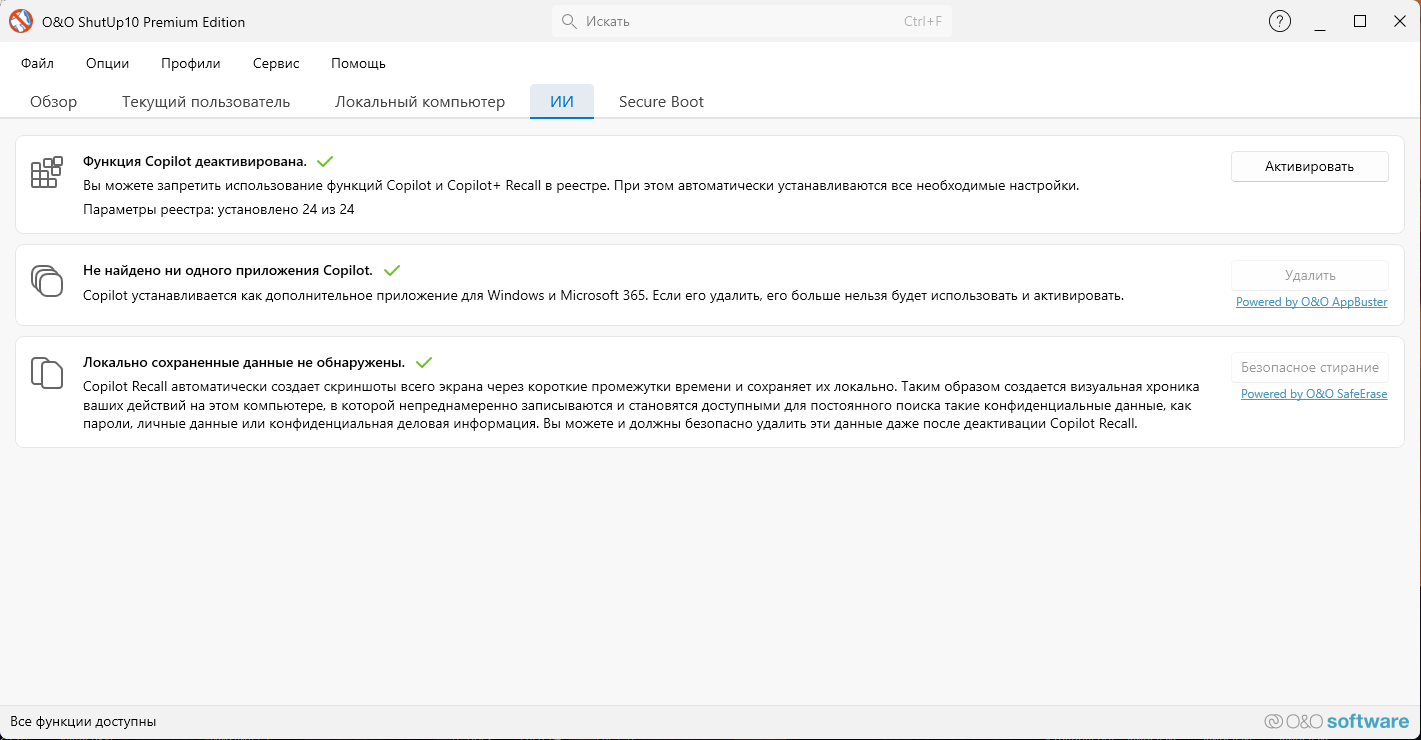Click the heading 'Функция Copilot деактивирована.'
Image resolution: width=1421 pixels, height=740 pixels.
click(195, 161)
